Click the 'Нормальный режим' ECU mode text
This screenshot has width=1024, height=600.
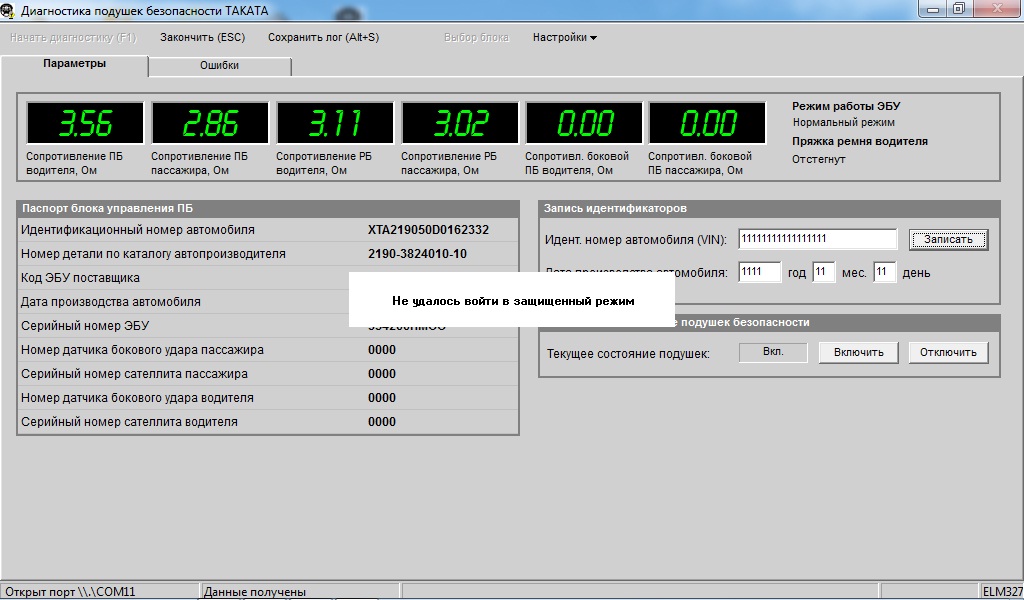click(844, 122)
